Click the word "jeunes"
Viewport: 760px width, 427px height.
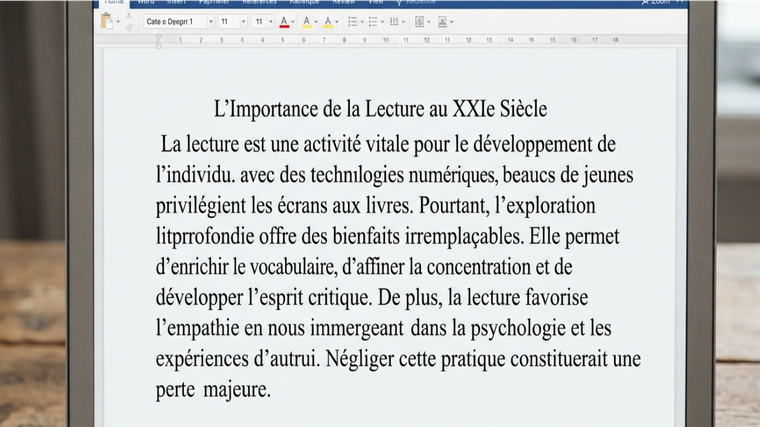[x=608, y=175]
